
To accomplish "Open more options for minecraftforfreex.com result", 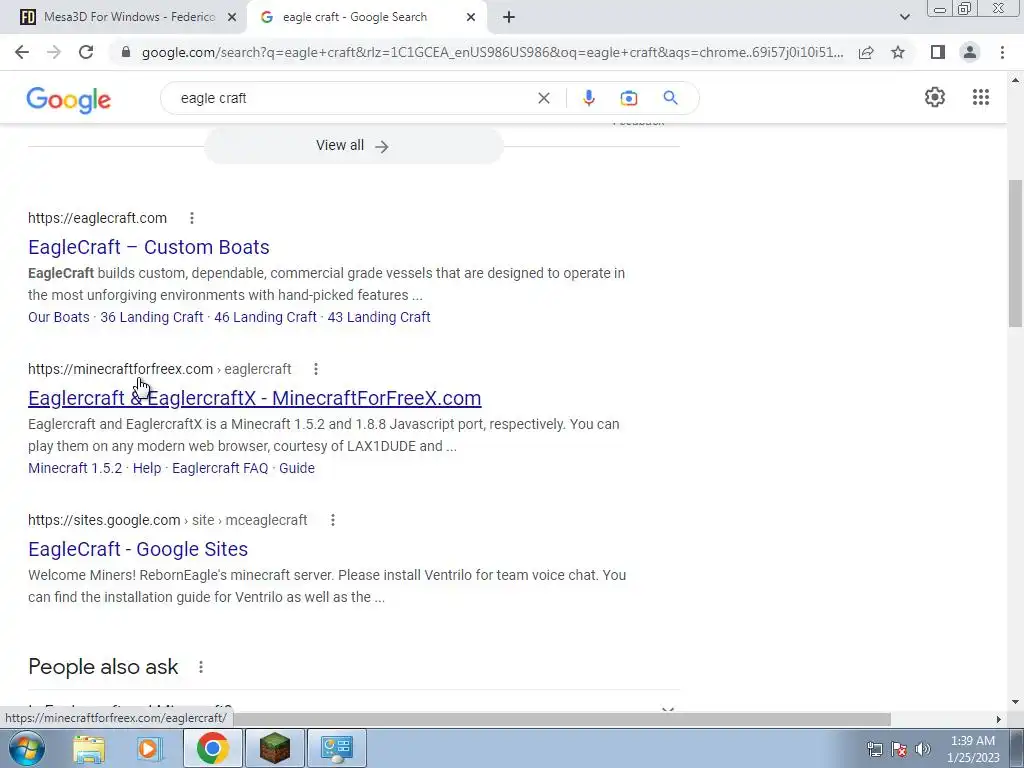I will coord(315,369).
